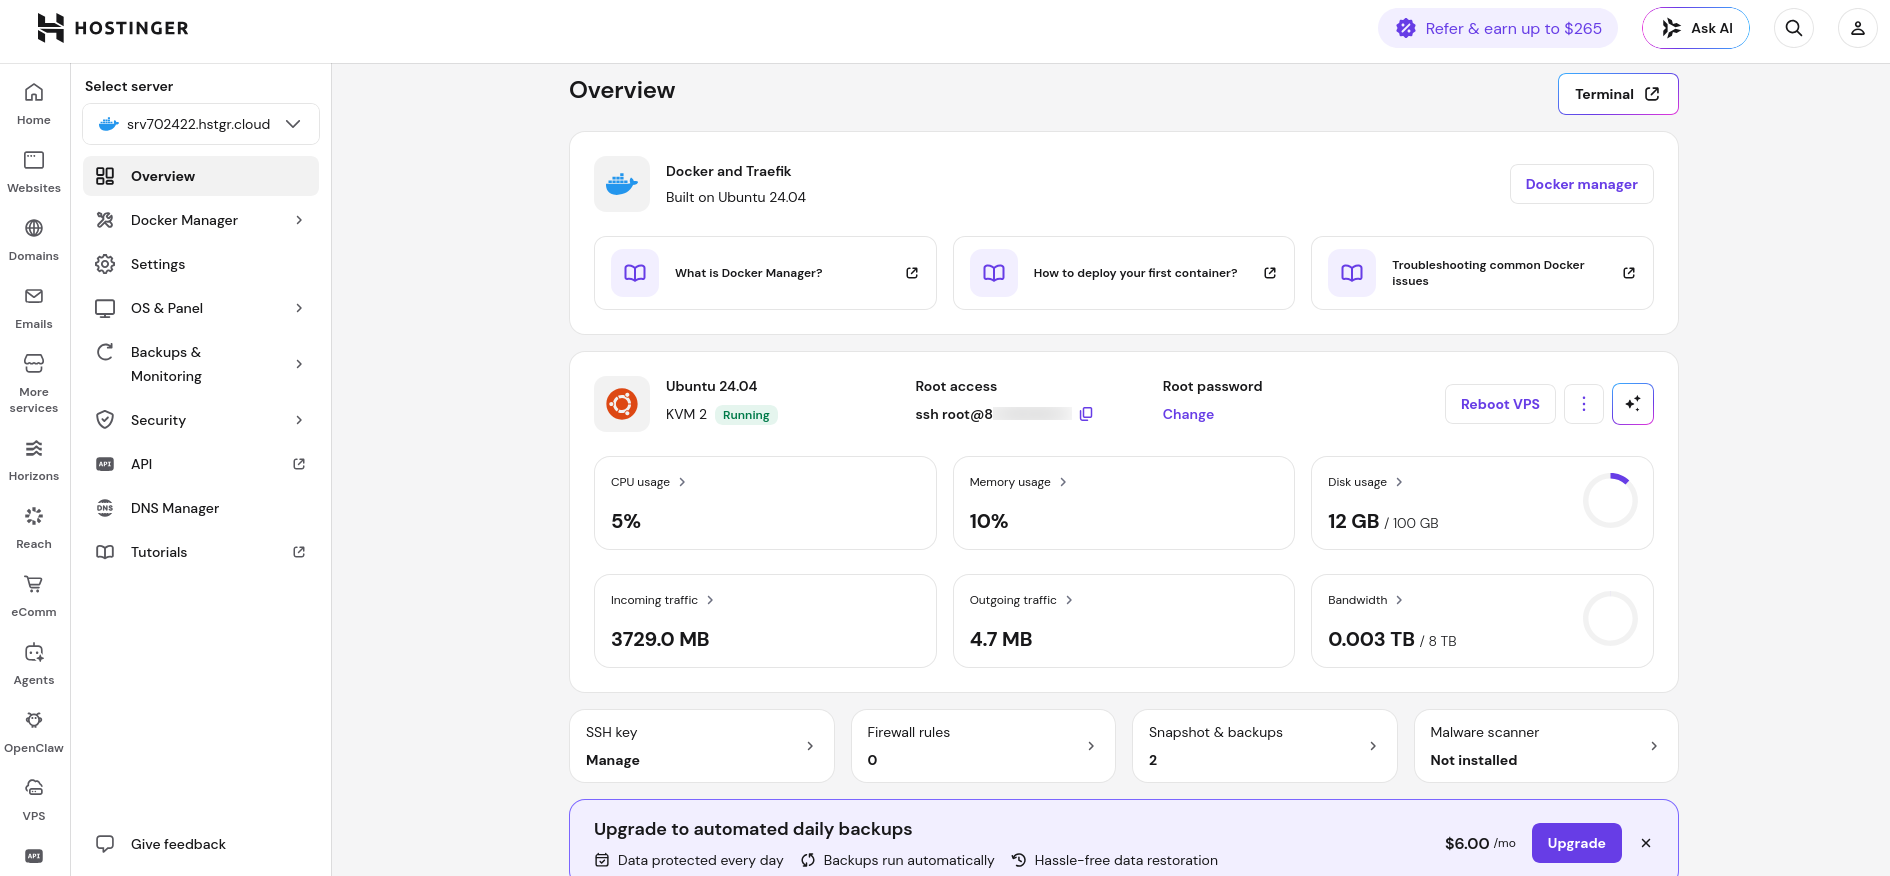Open external link on What is Docker Manager

click(x=912, y=273)
